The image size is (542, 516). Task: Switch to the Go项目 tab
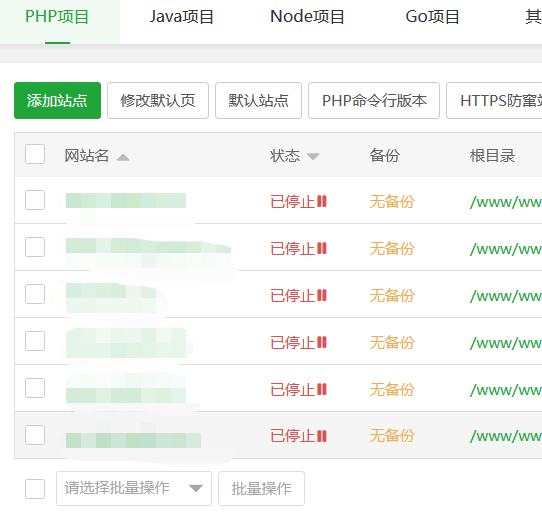[x=432, y=17]
